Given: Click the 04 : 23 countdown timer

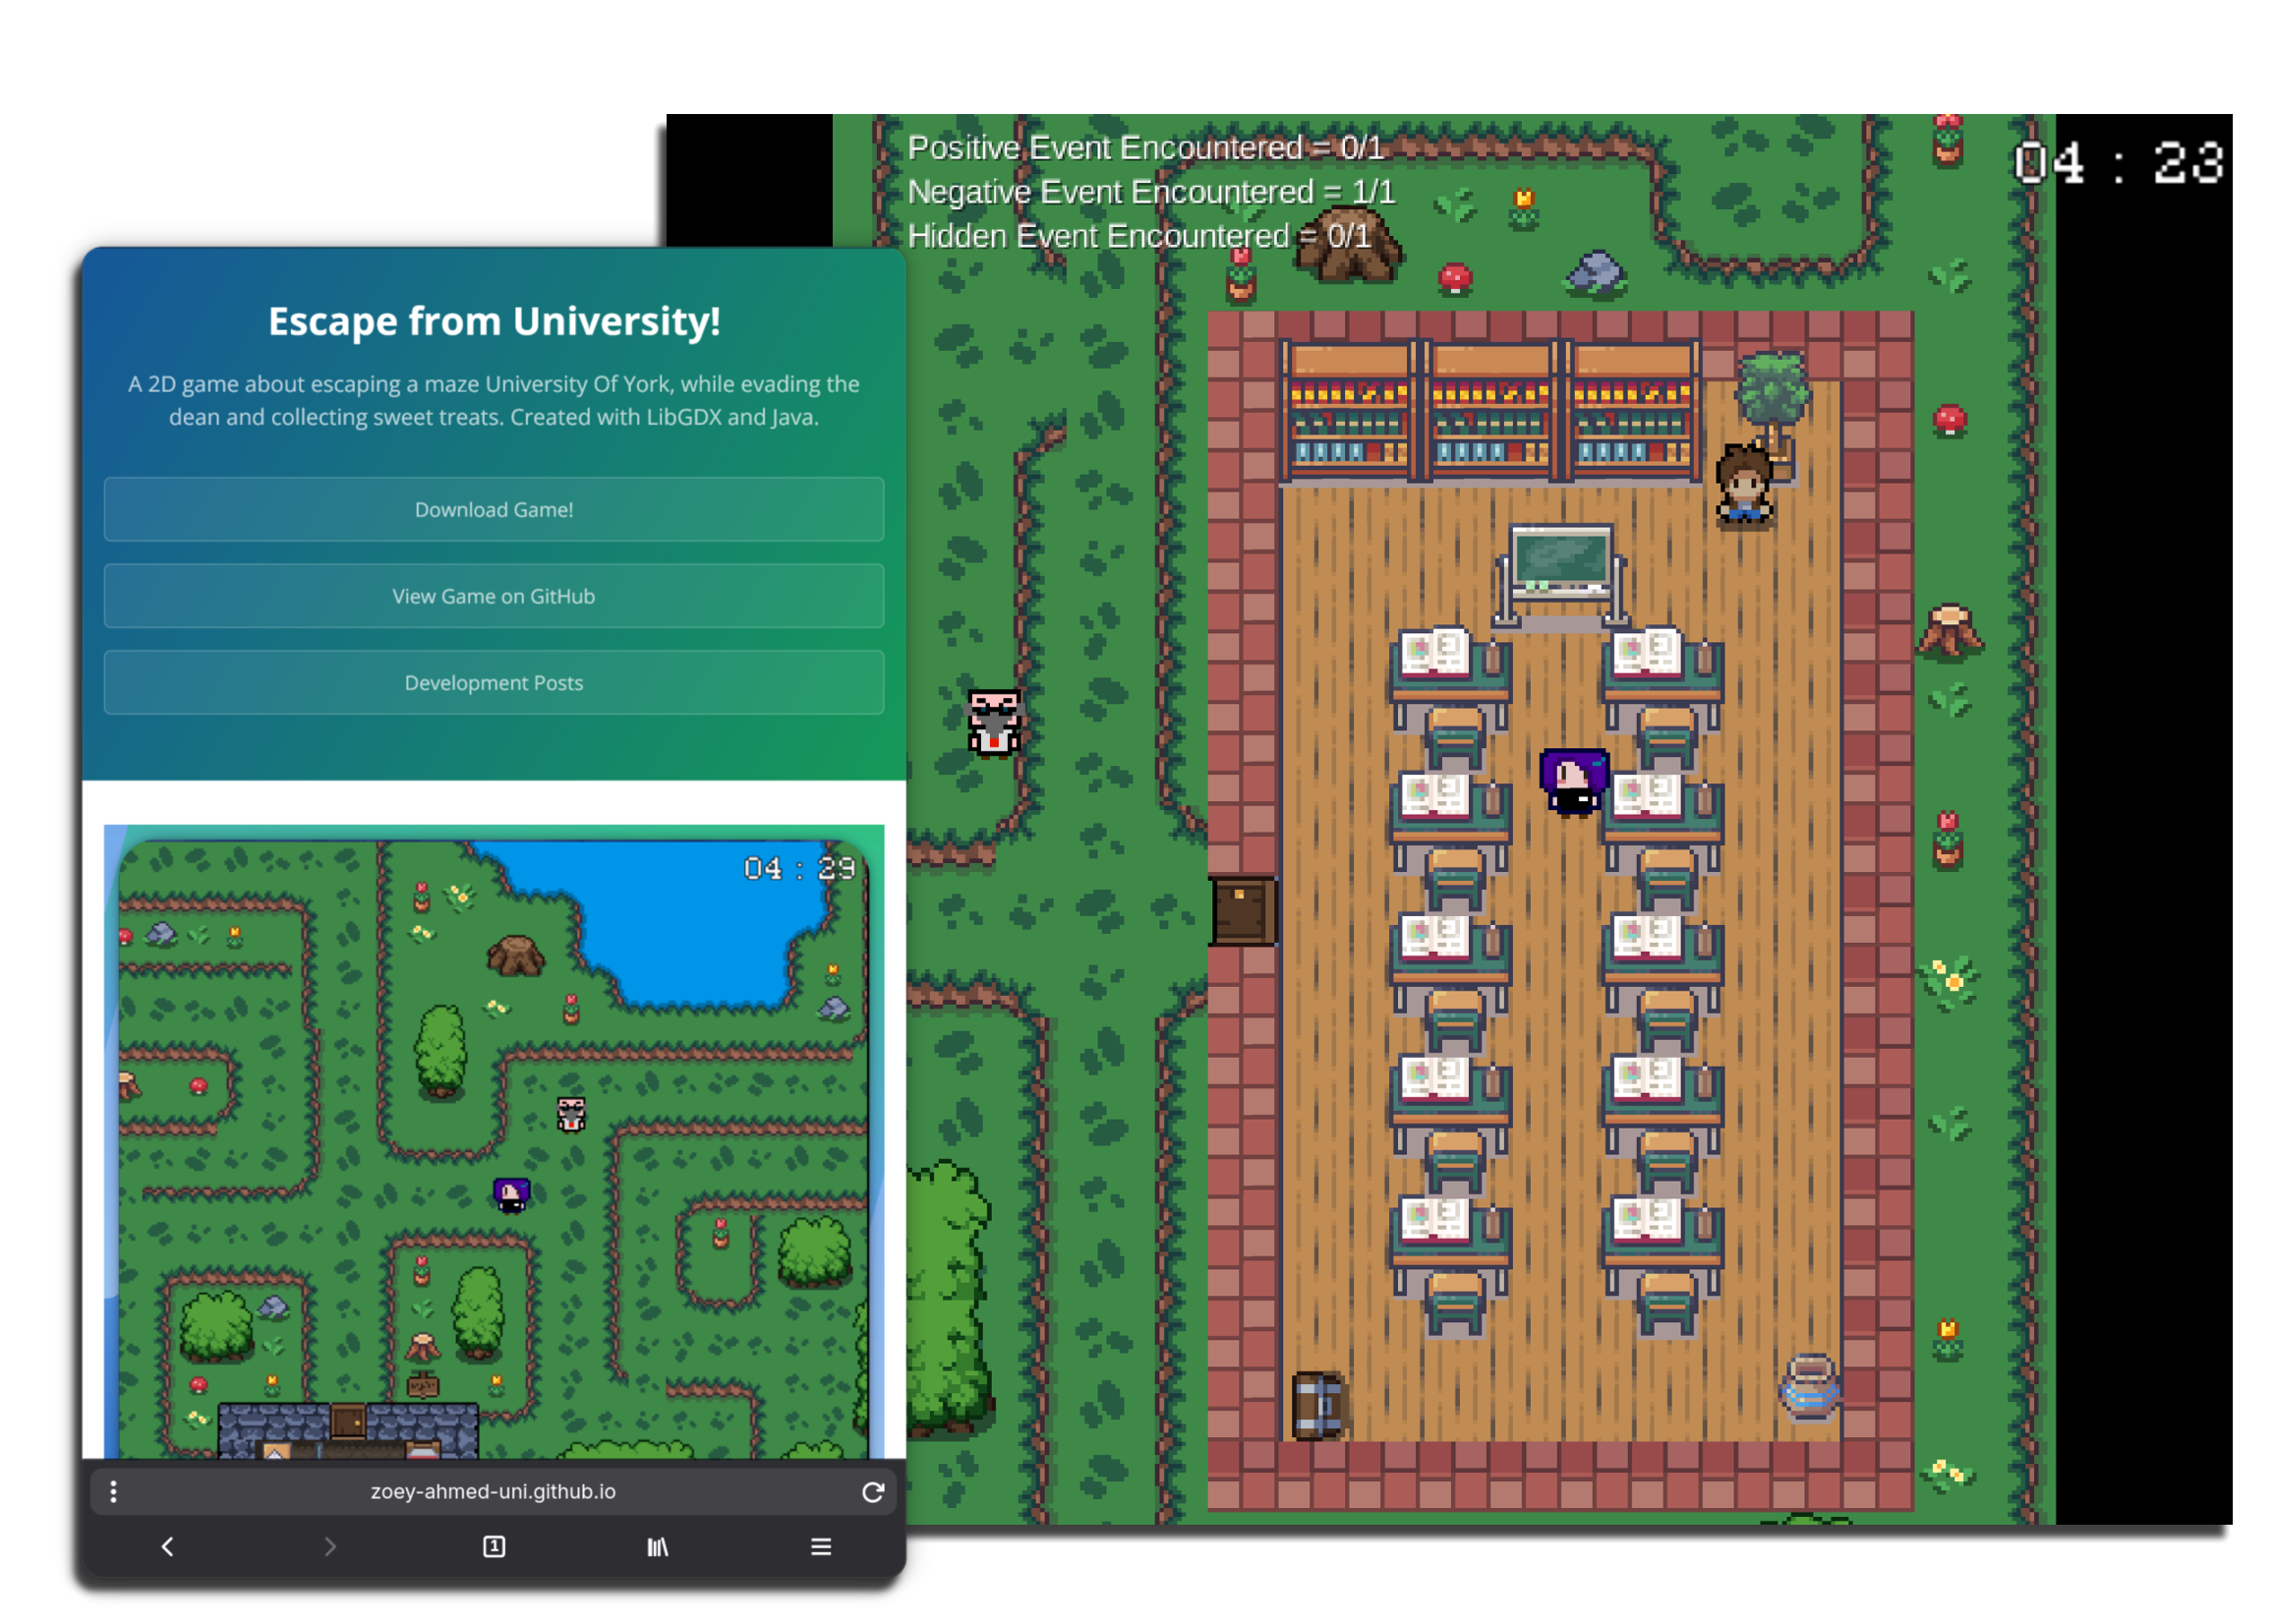Looking at the screenshot, I should tap(2118, 163).
